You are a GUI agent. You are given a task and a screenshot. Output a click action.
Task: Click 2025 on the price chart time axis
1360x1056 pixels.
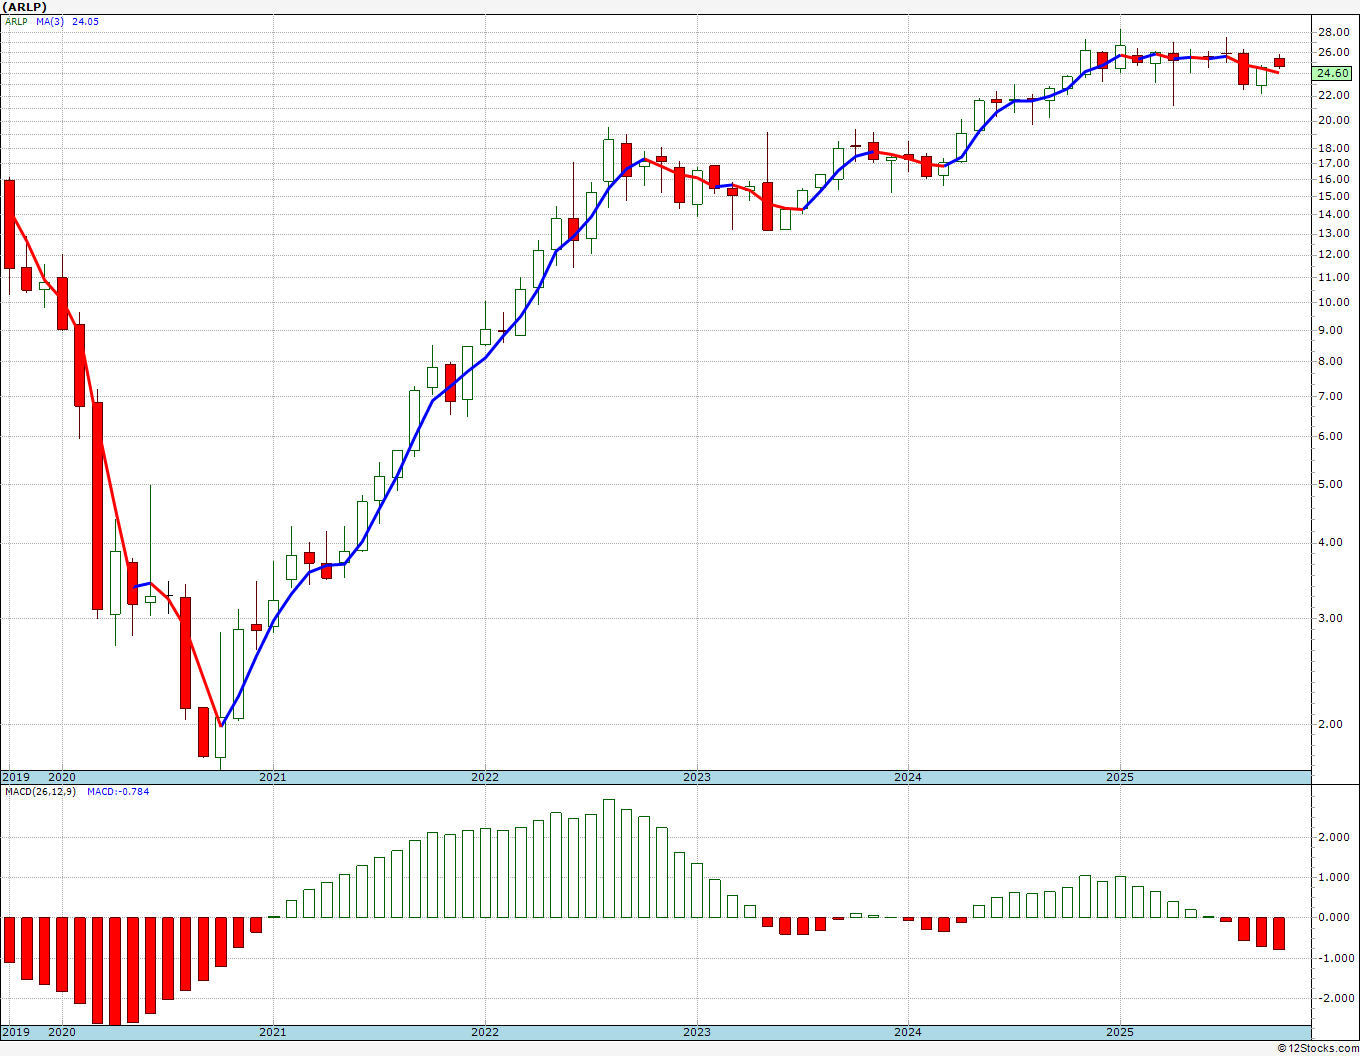point(1120,777)
